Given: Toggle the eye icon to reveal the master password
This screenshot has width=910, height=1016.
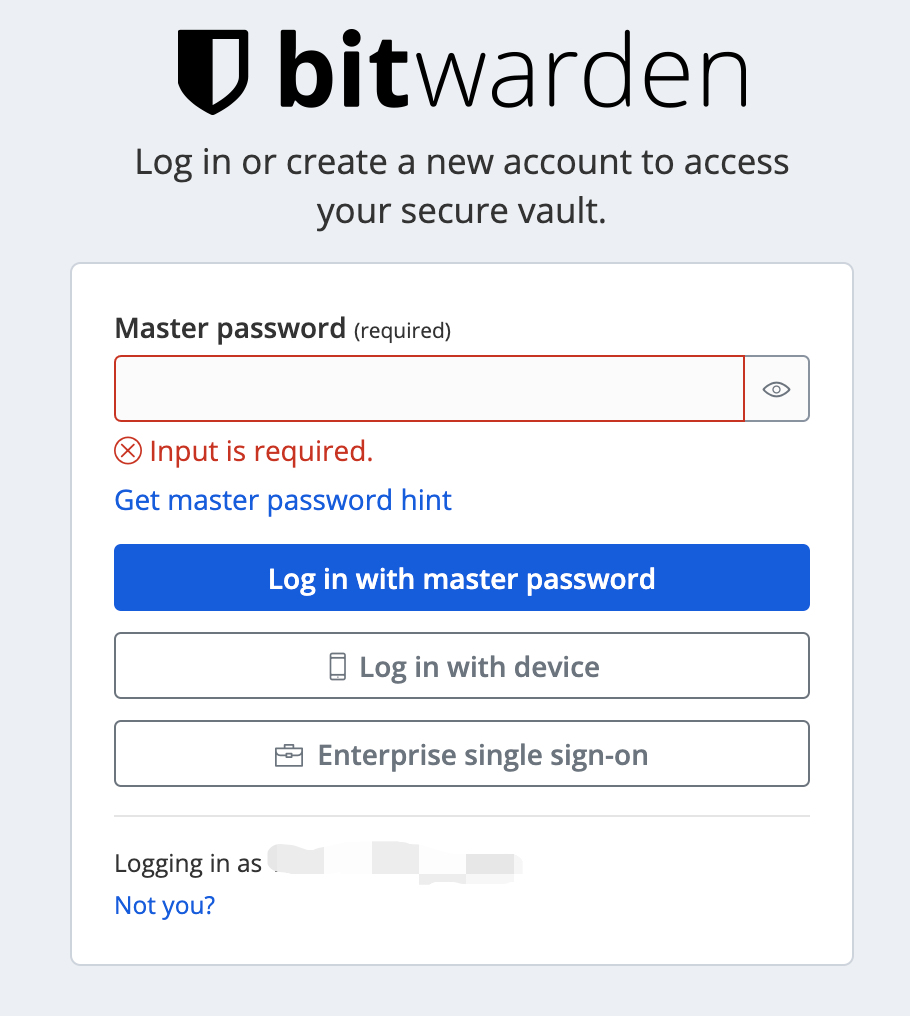Looking at the screenshot, I should (776, 388).
